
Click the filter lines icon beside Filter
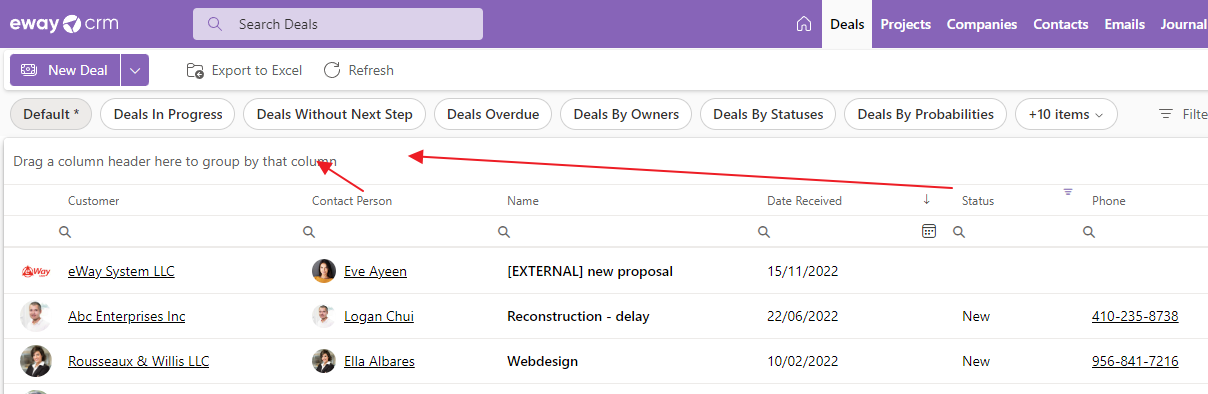[x=1166, y=114]
